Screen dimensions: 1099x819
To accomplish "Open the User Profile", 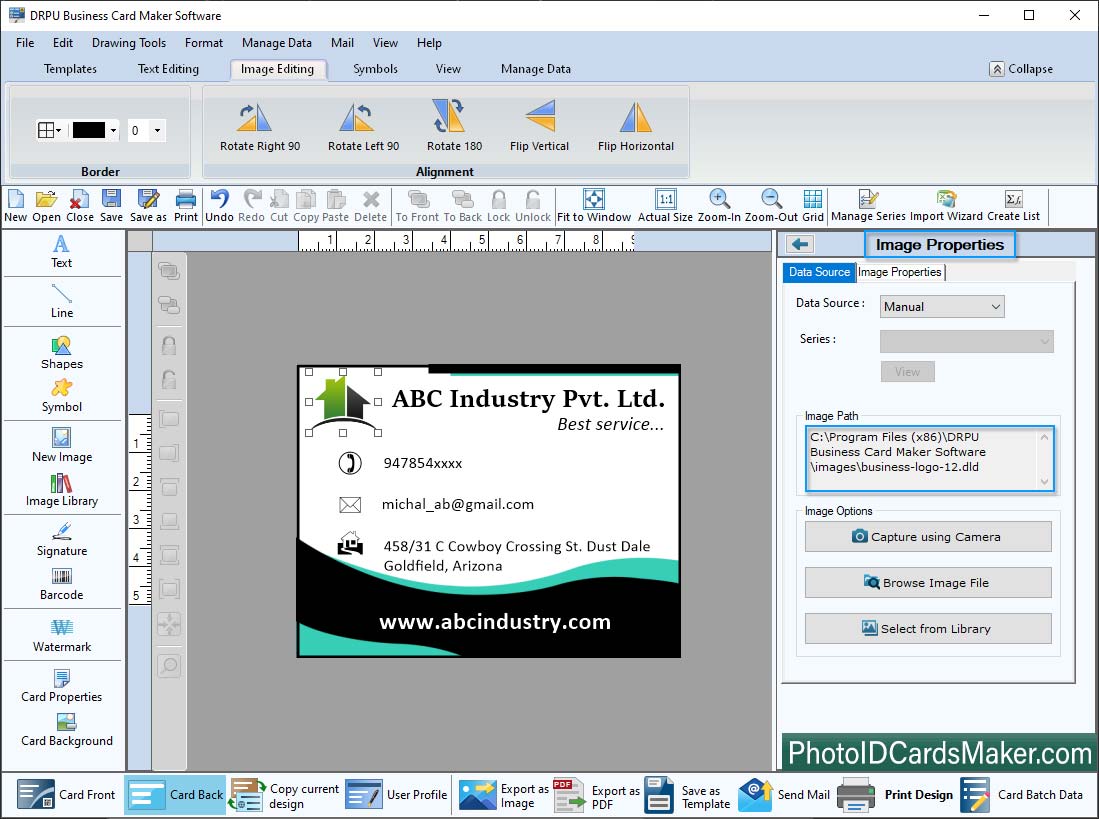I will coord(397,794).
